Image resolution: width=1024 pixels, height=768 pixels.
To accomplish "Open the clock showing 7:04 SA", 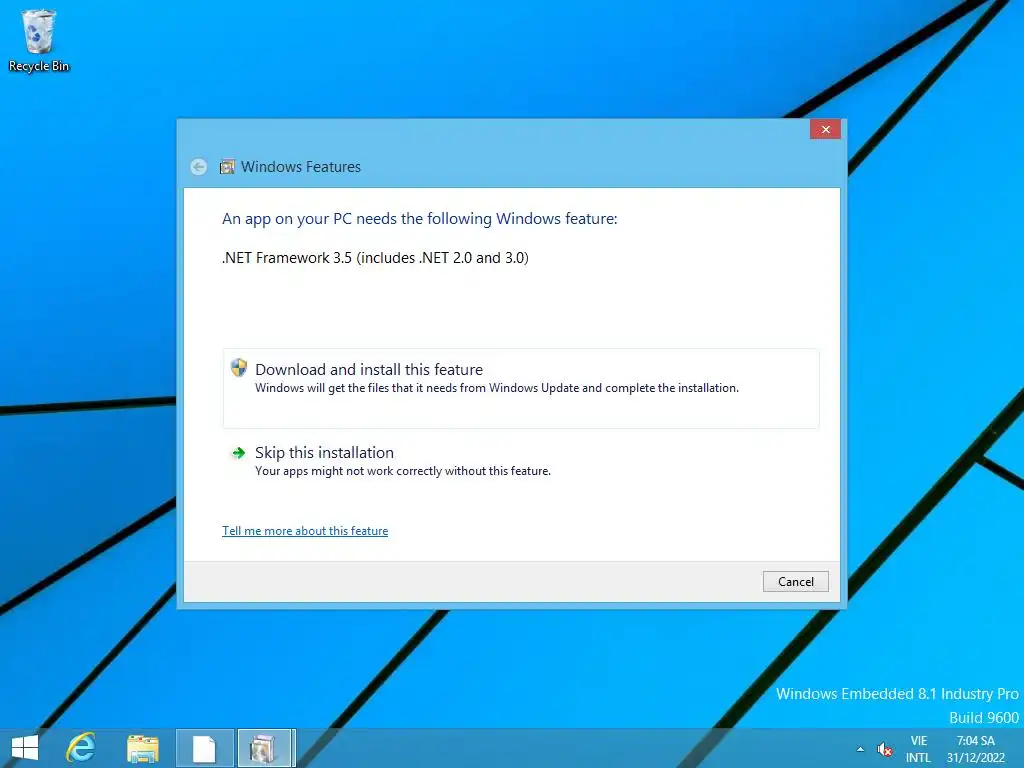I will click(x=976, y=749).
